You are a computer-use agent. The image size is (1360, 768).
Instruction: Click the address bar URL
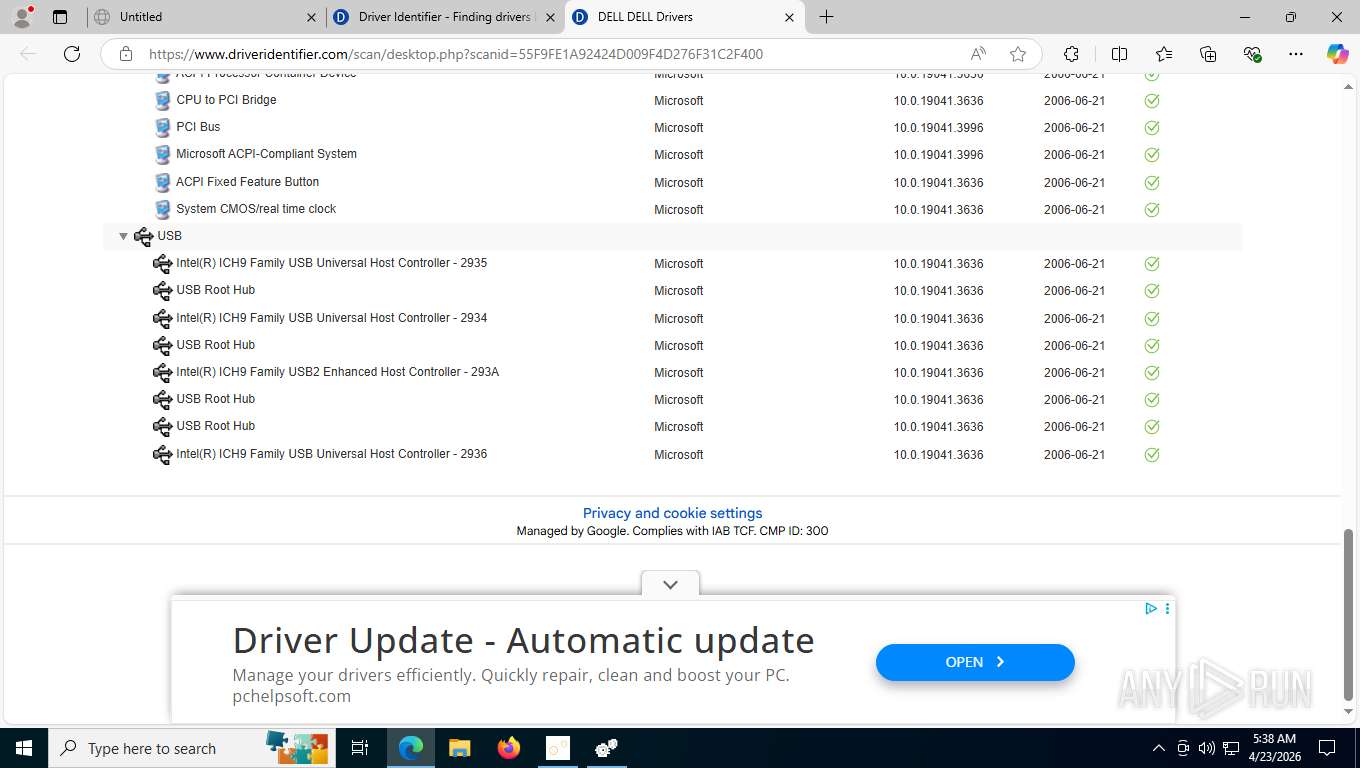pos(456,54)
